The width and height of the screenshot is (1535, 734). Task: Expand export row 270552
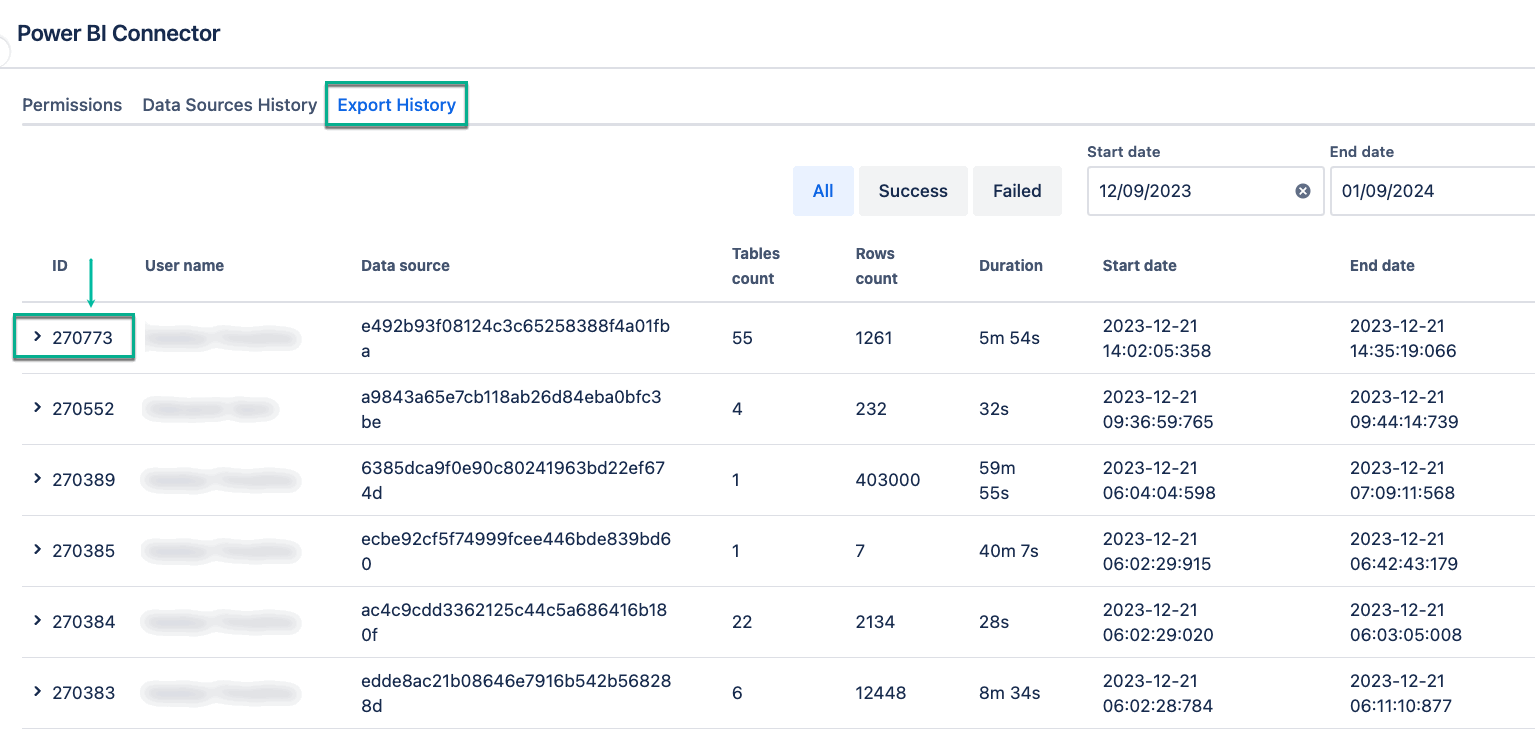(38, 408)
